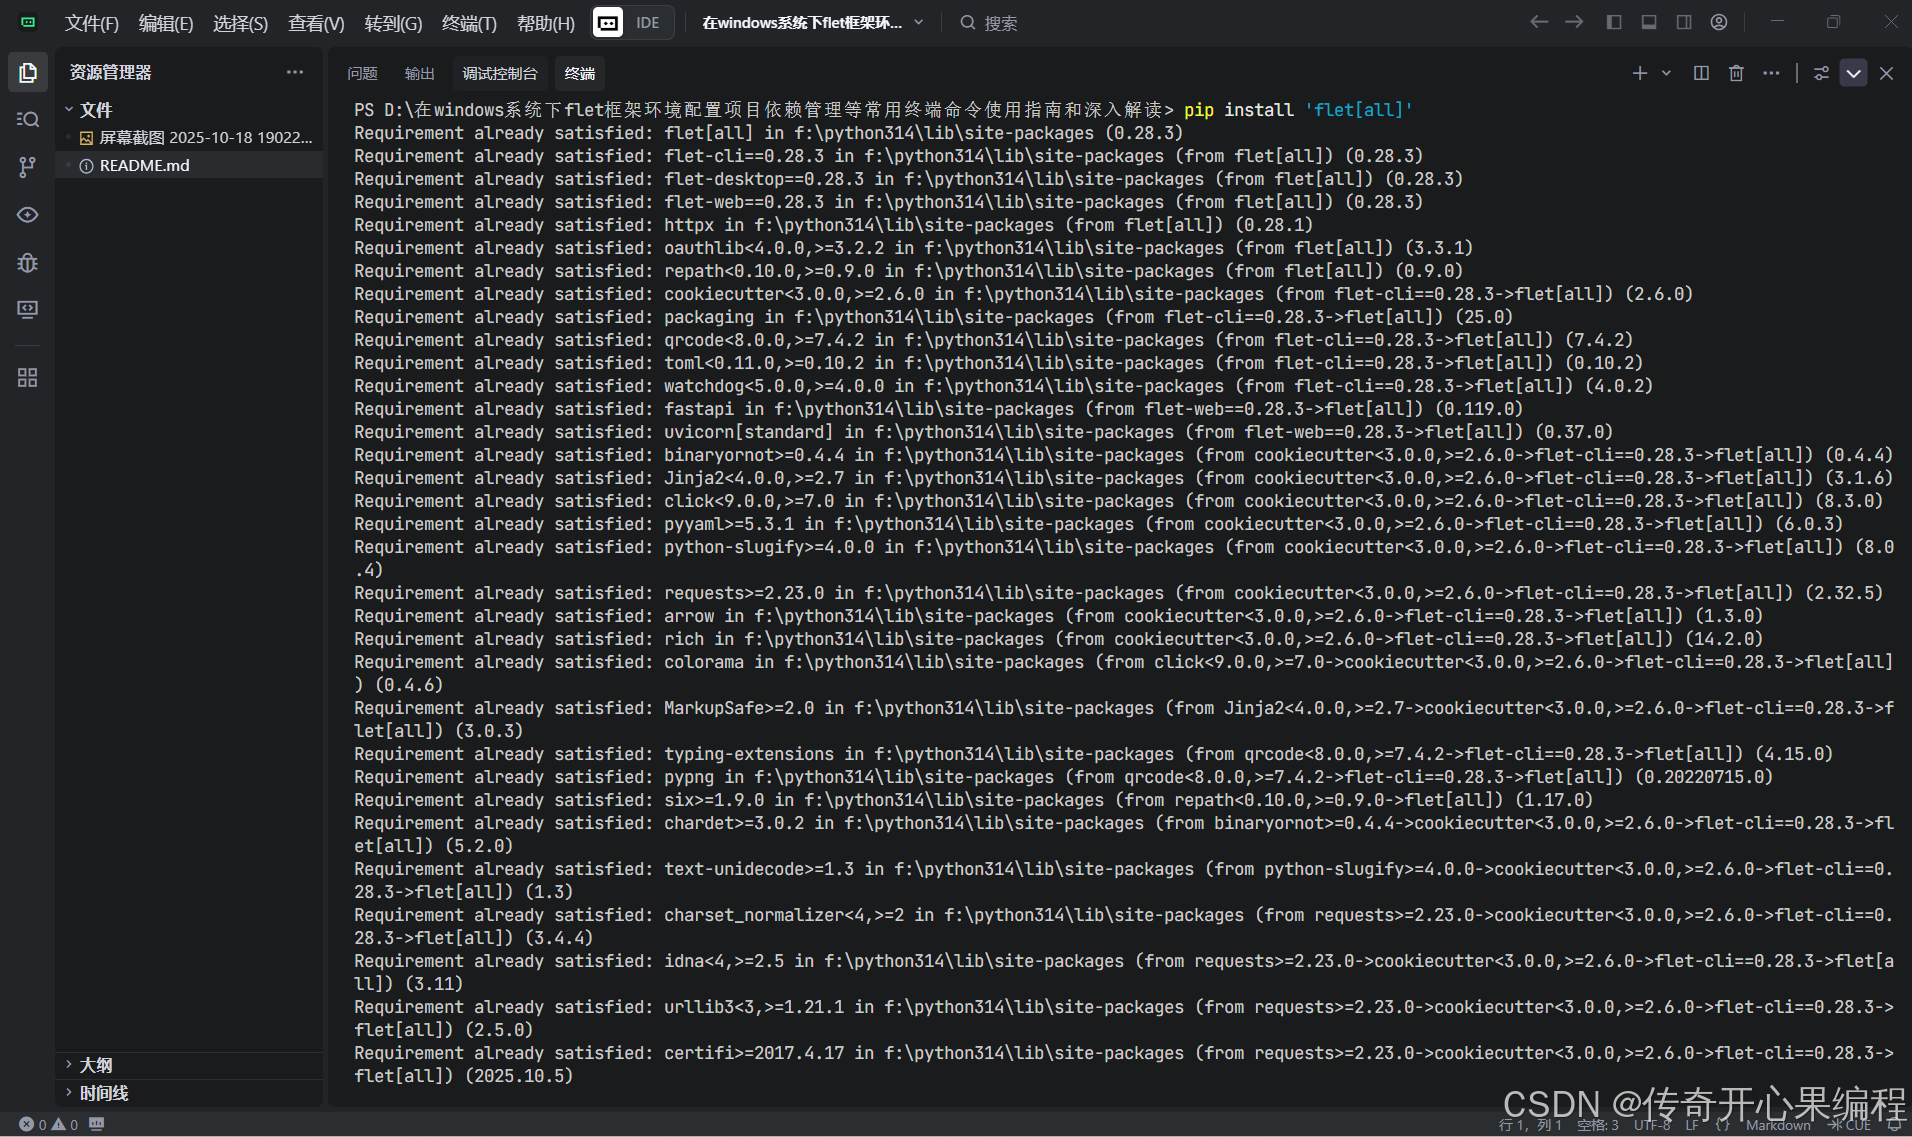The width and height of the screenshot is (1912, 1137).
Task: Open the Extensions grid icon
Action: point(28,378)
